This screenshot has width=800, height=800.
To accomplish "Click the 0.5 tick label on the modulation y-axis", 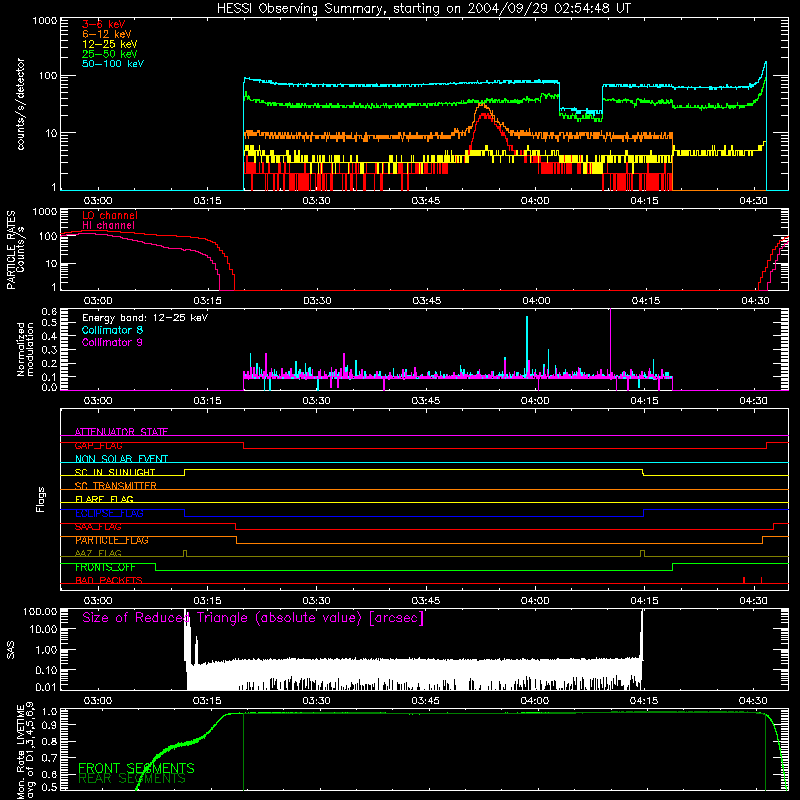I will (x=49, y=323).
